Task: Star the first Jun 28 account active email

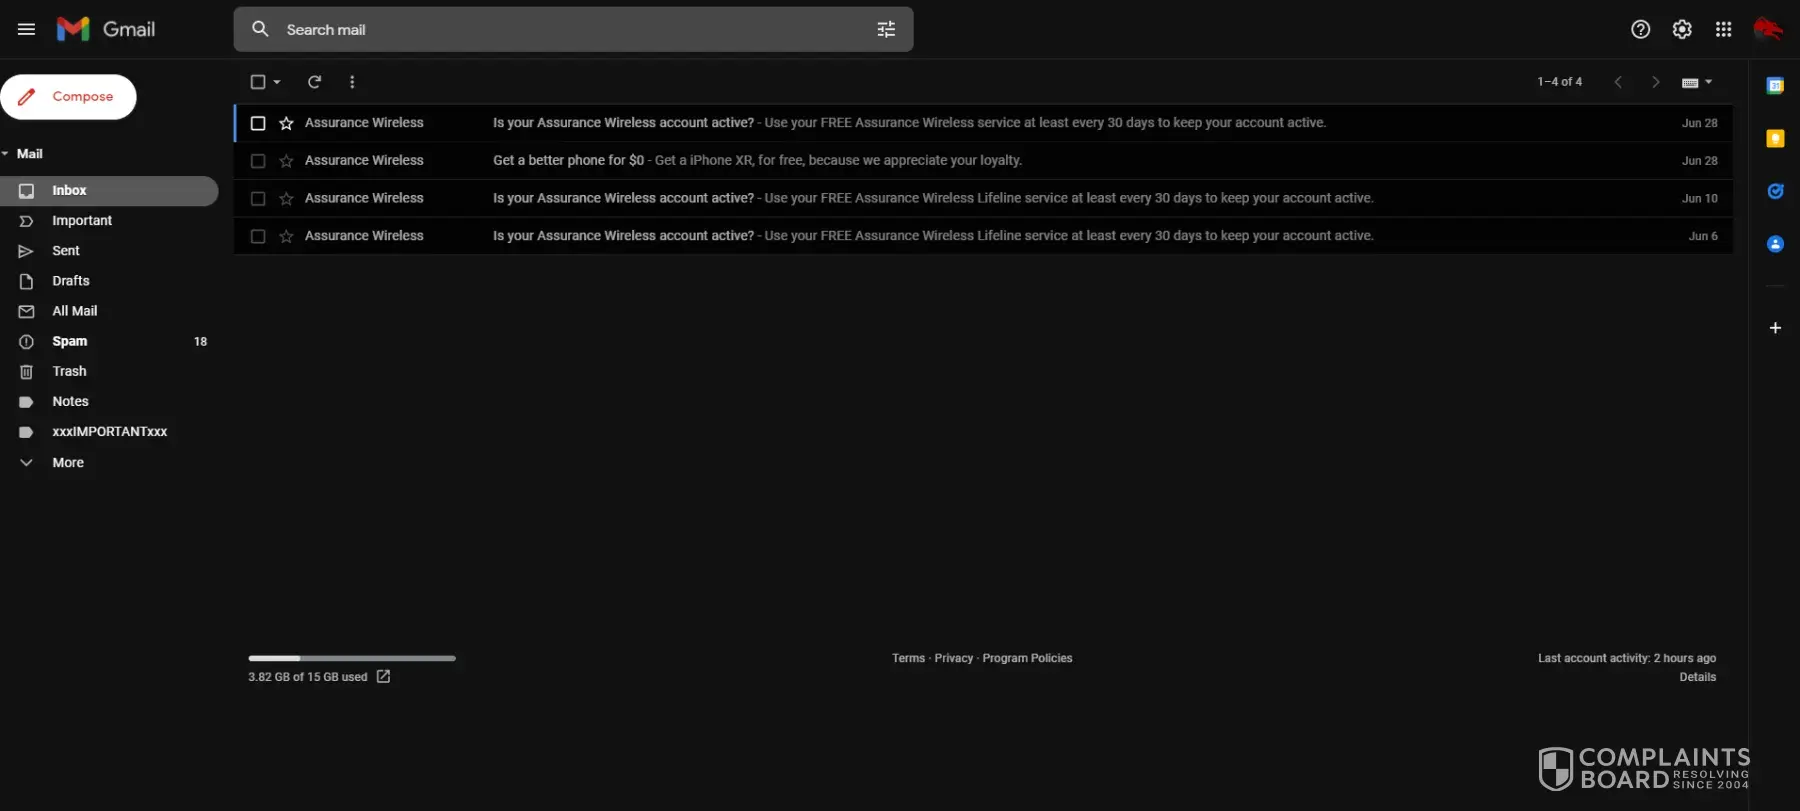Action: 286,123
